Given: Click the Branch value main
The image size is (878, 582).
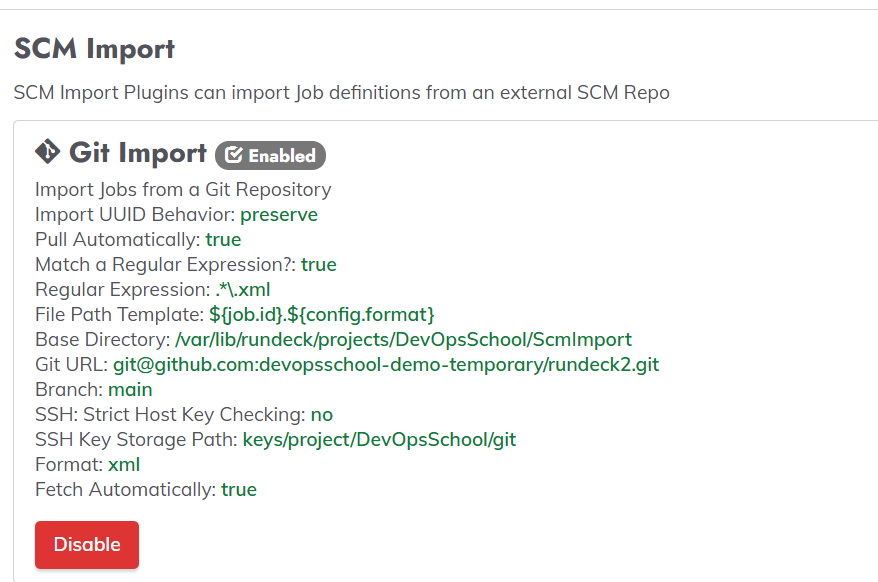Looking at the screenshot, I should [x=130, y=389].
